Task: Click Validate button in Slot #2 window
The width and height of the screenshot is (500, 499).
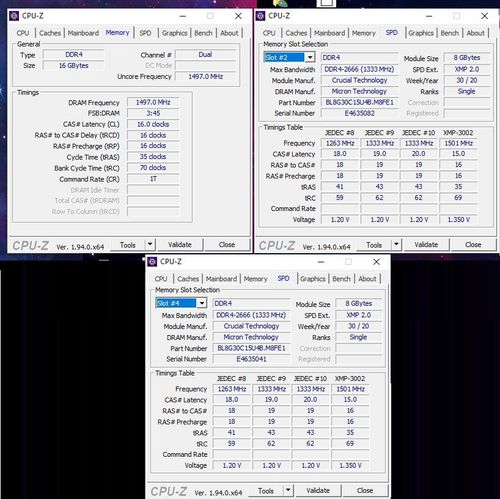Action: click(426, 245)
